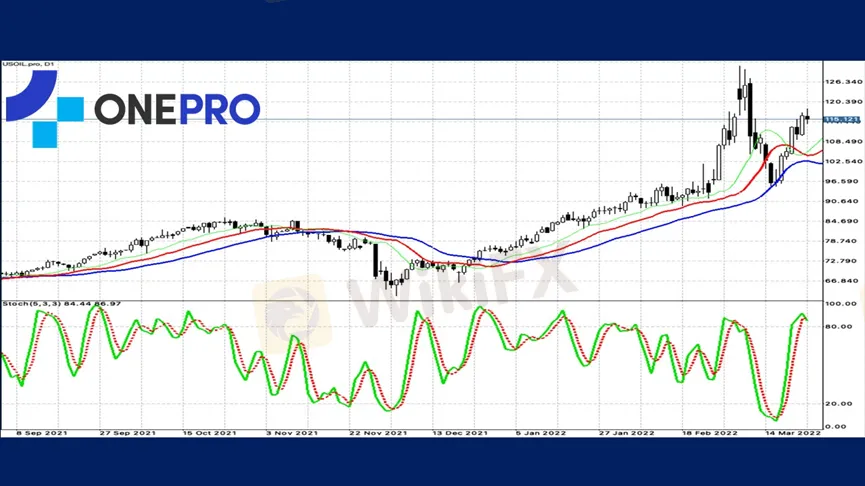The image size is (865, 486).
Task: Click the ONEPRO logo
Action: (132, 109)
